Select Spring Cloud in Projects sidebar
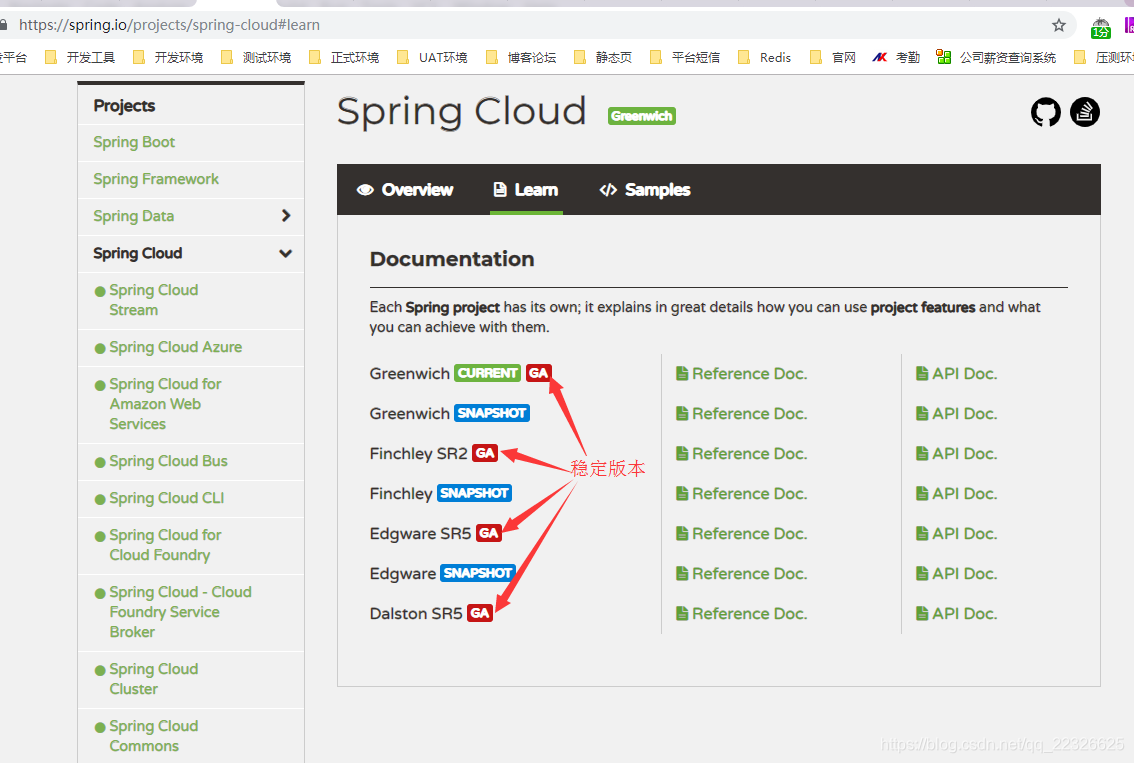The image size is (1134, 763). 137,253
